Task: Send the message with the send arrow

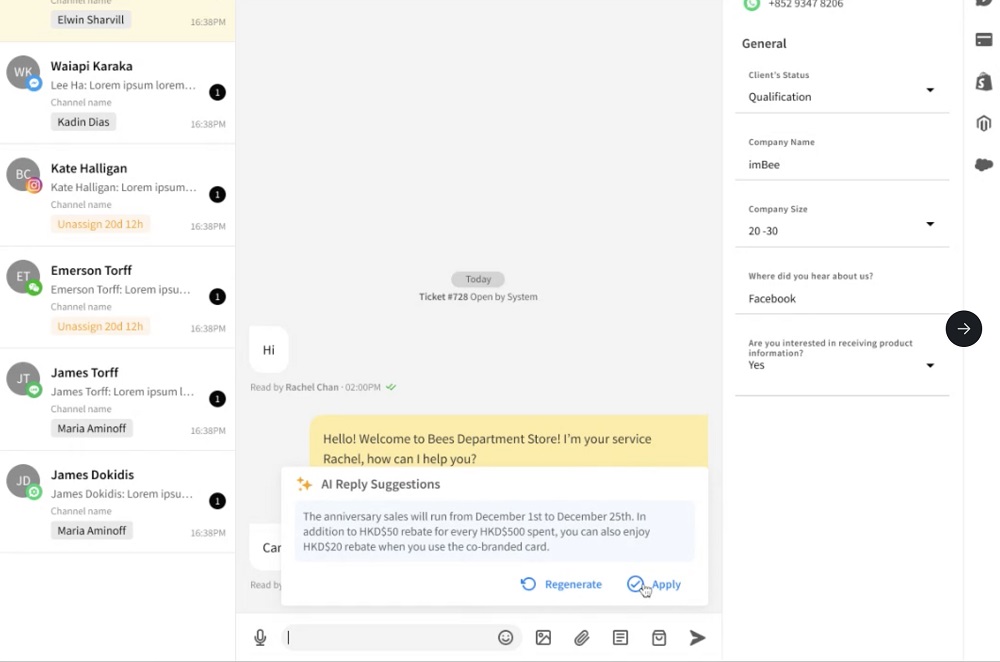Action: 697,637
